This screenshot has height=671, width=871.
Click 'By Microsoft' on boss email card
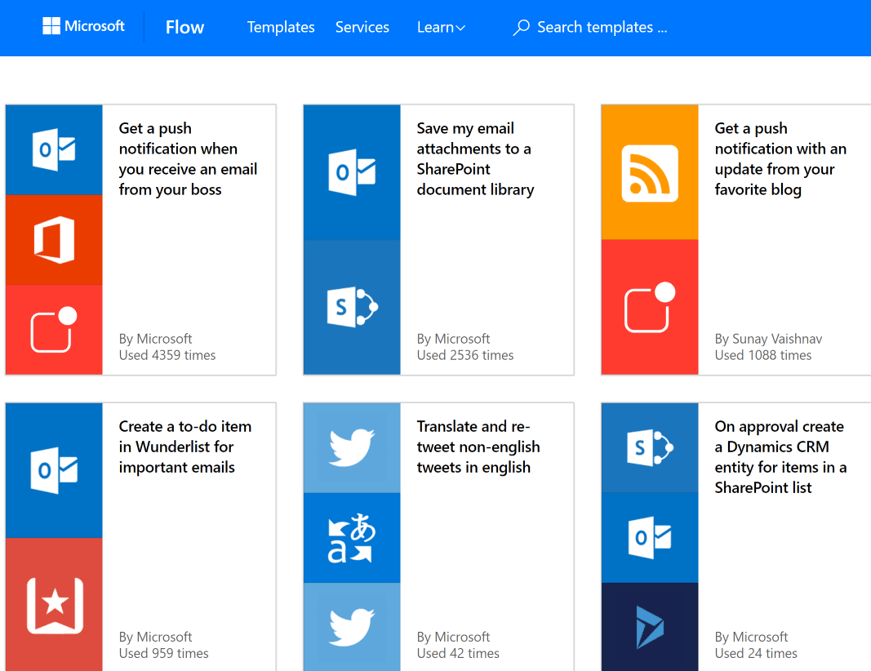(x=155, y=339)
